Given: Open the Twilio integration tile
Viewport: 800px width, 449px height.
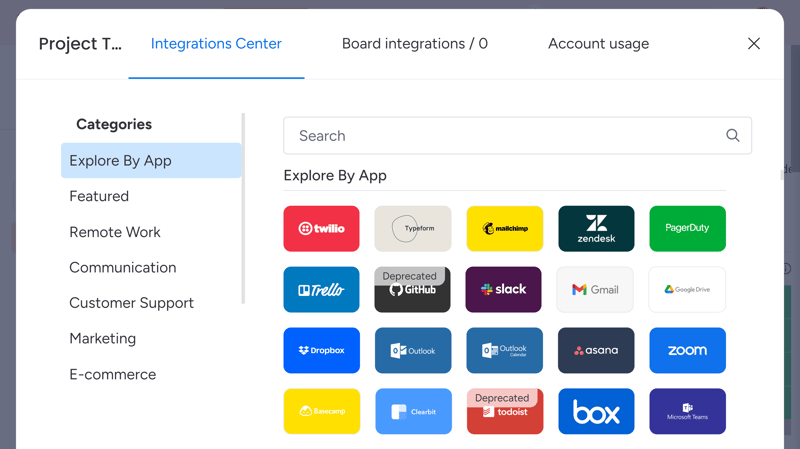Looking at the screenshot, I should (321, 229).
